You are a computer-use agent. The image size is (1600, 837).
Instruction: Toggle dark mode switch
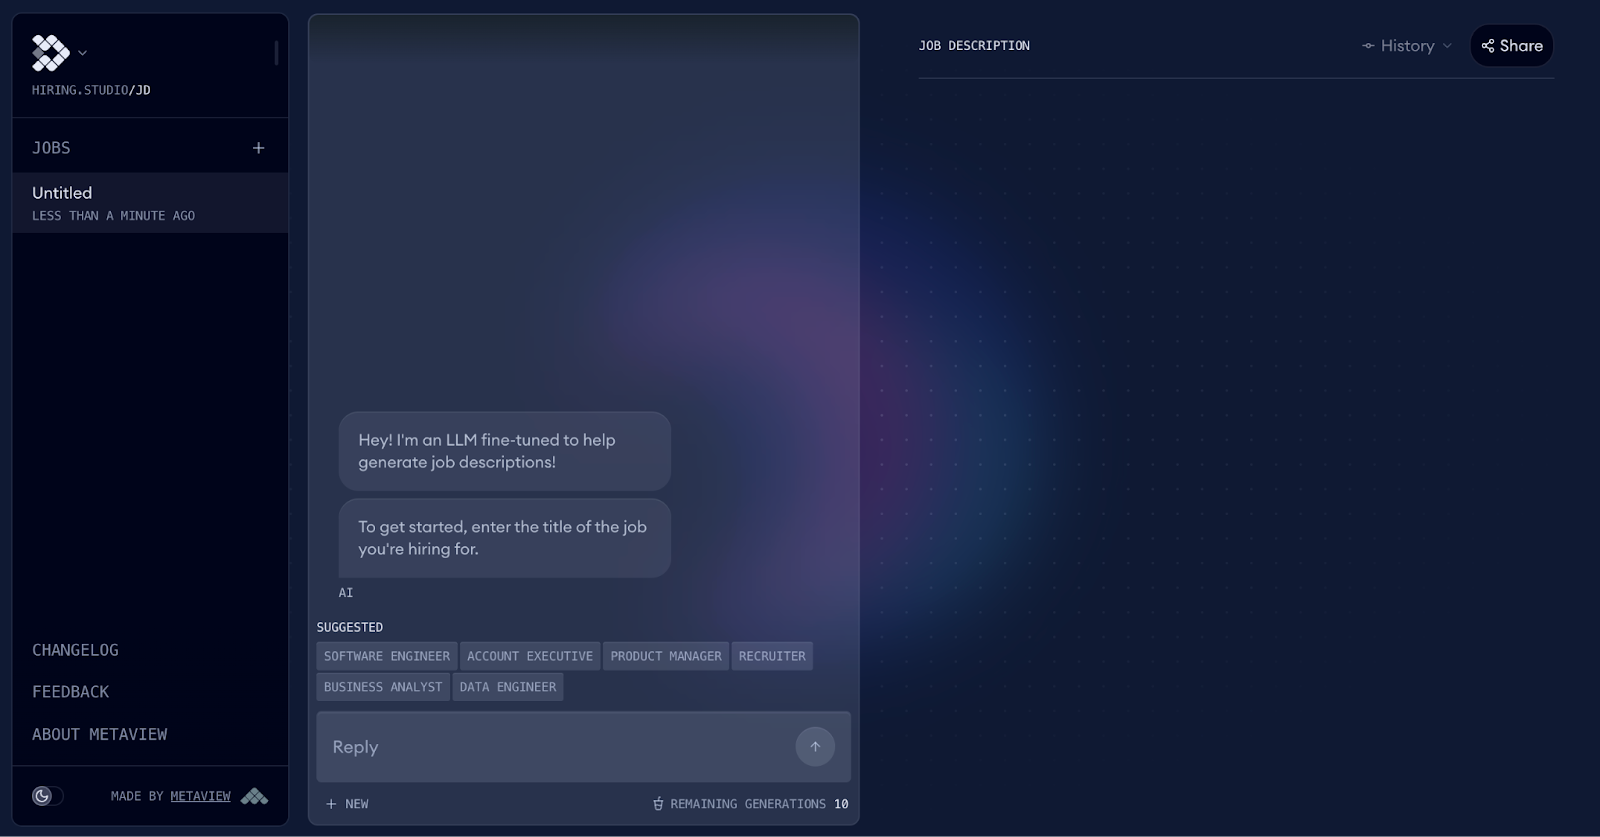coord(47,796)
